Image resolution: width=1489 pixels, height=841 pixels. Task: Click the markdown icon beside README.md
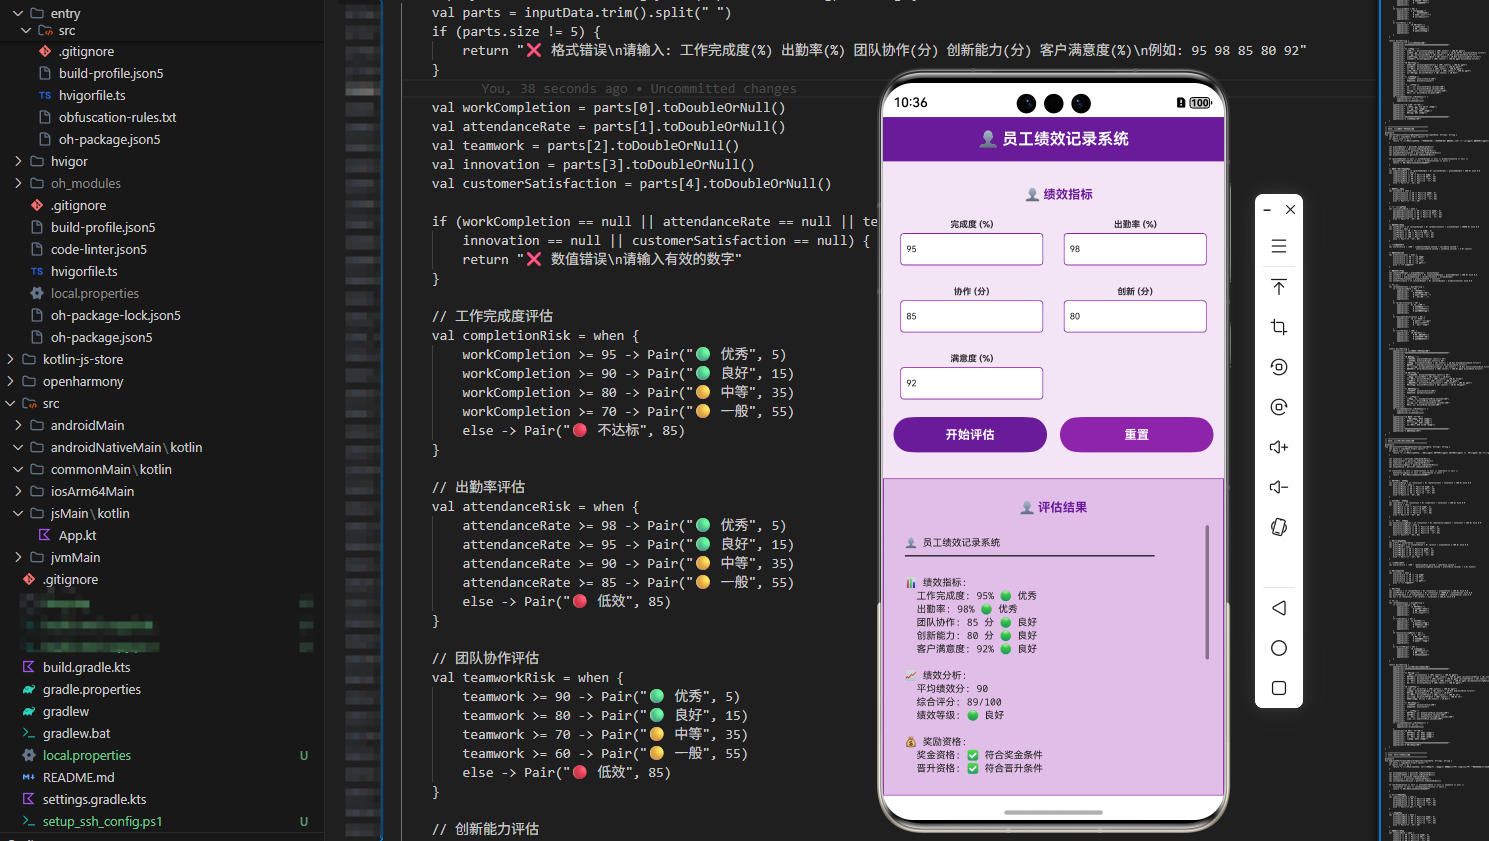coord(29,777)
